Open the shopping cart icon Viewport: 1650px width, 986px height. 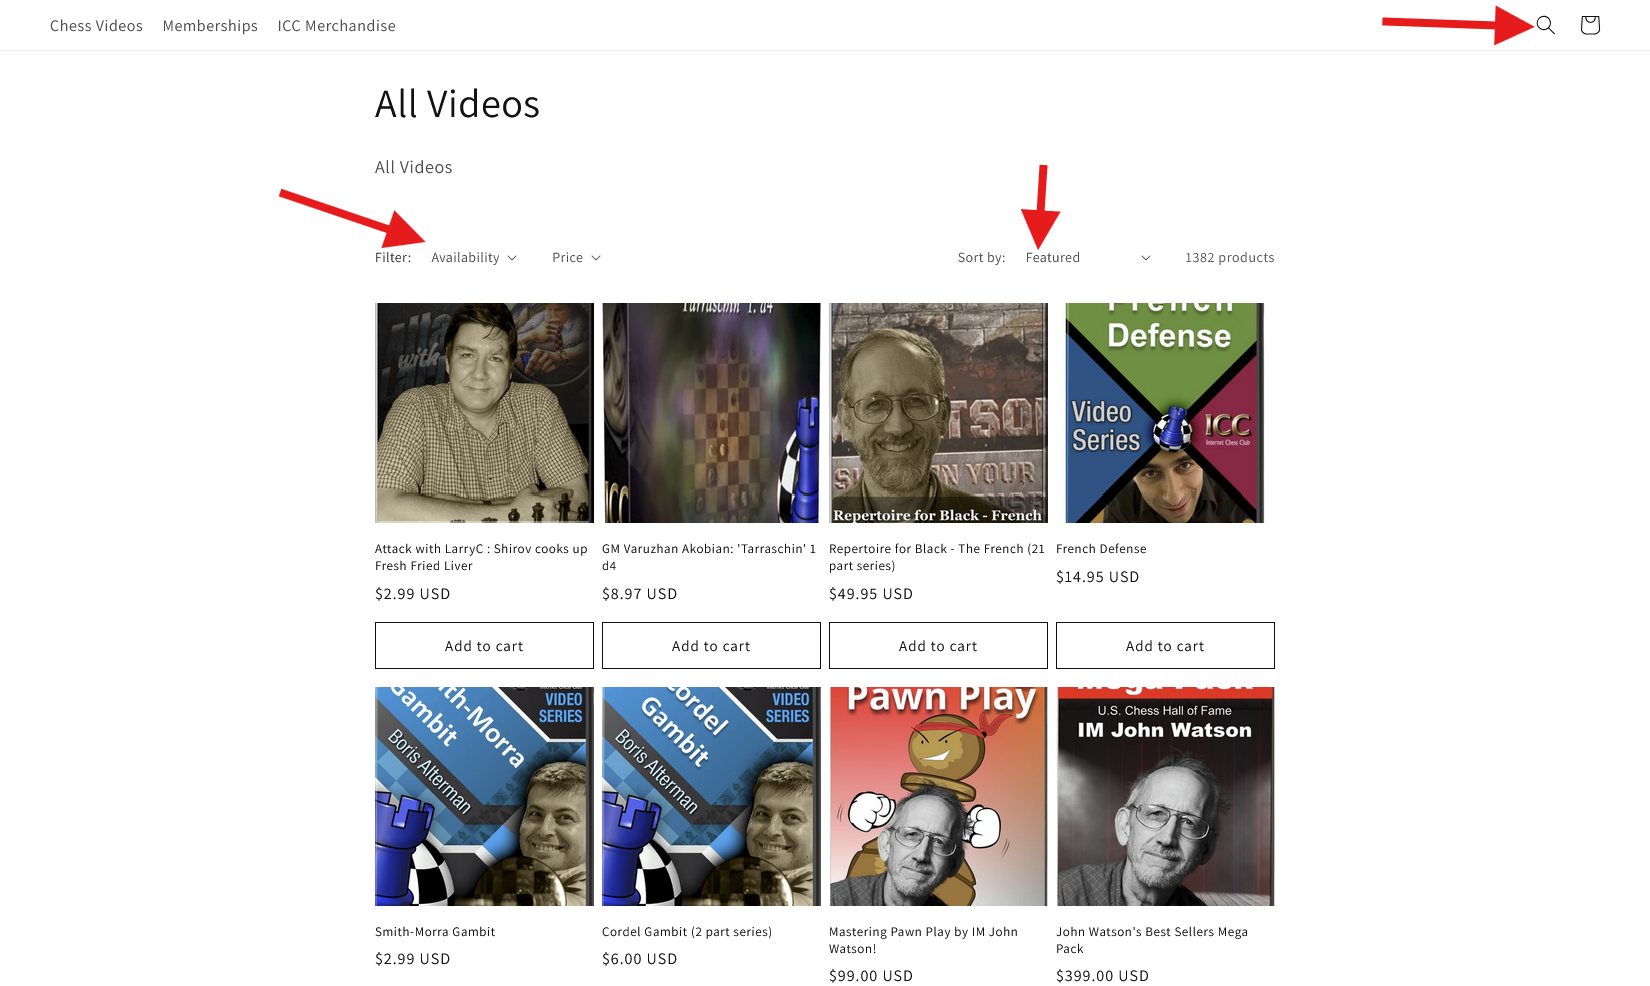[x=1590, y=25]
